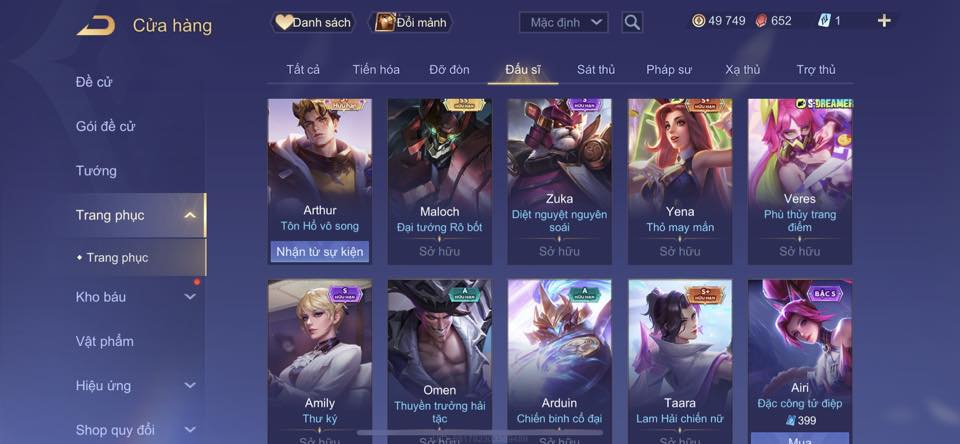This screenshot has width=960, height=444.
Task: Expand the Hiệu ứng sidebar section
Action: 190,386
